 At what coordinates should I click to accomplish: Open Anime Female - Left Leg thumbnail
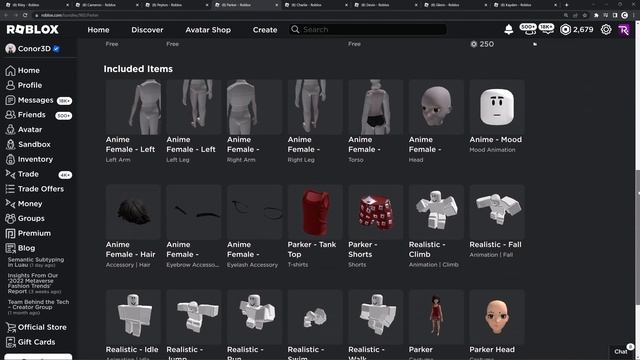click(x=194, y=107)
